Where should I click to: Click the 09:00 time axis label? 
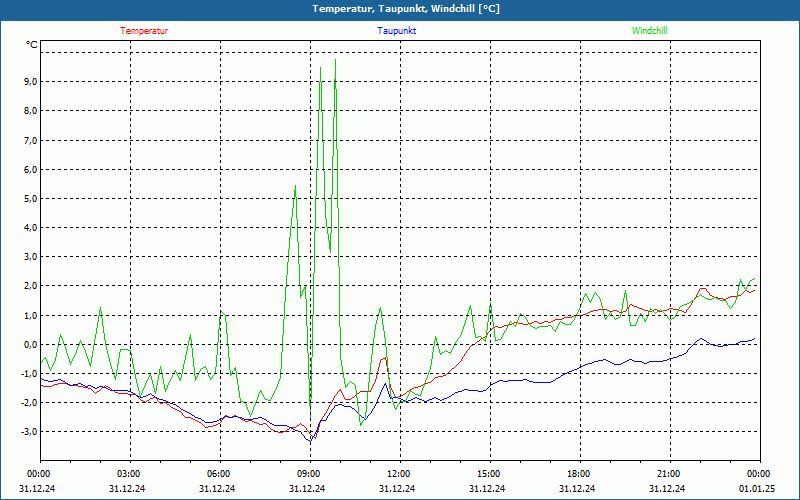pos(309,474)
